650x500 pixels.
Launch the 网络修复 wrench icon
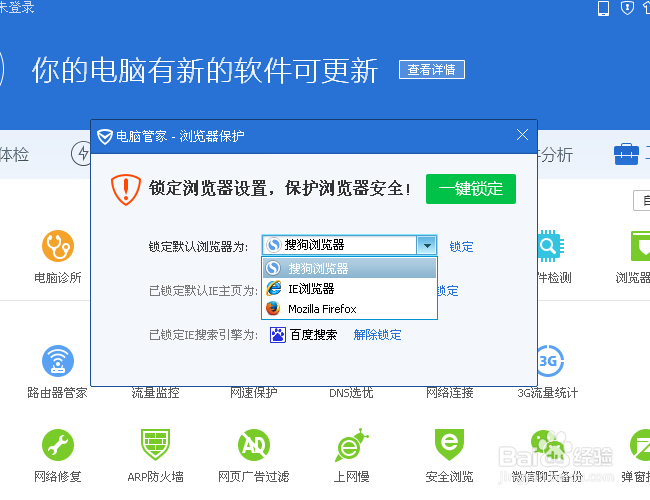(58, 445)
